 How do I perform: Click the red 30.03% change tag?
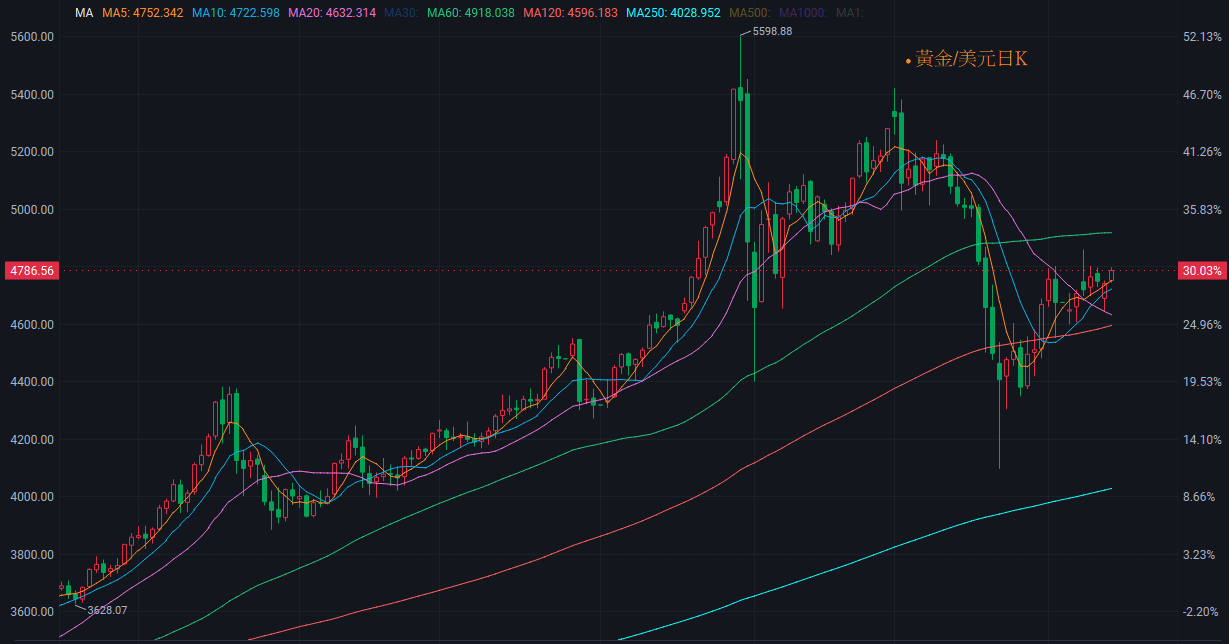point(1202,271)
